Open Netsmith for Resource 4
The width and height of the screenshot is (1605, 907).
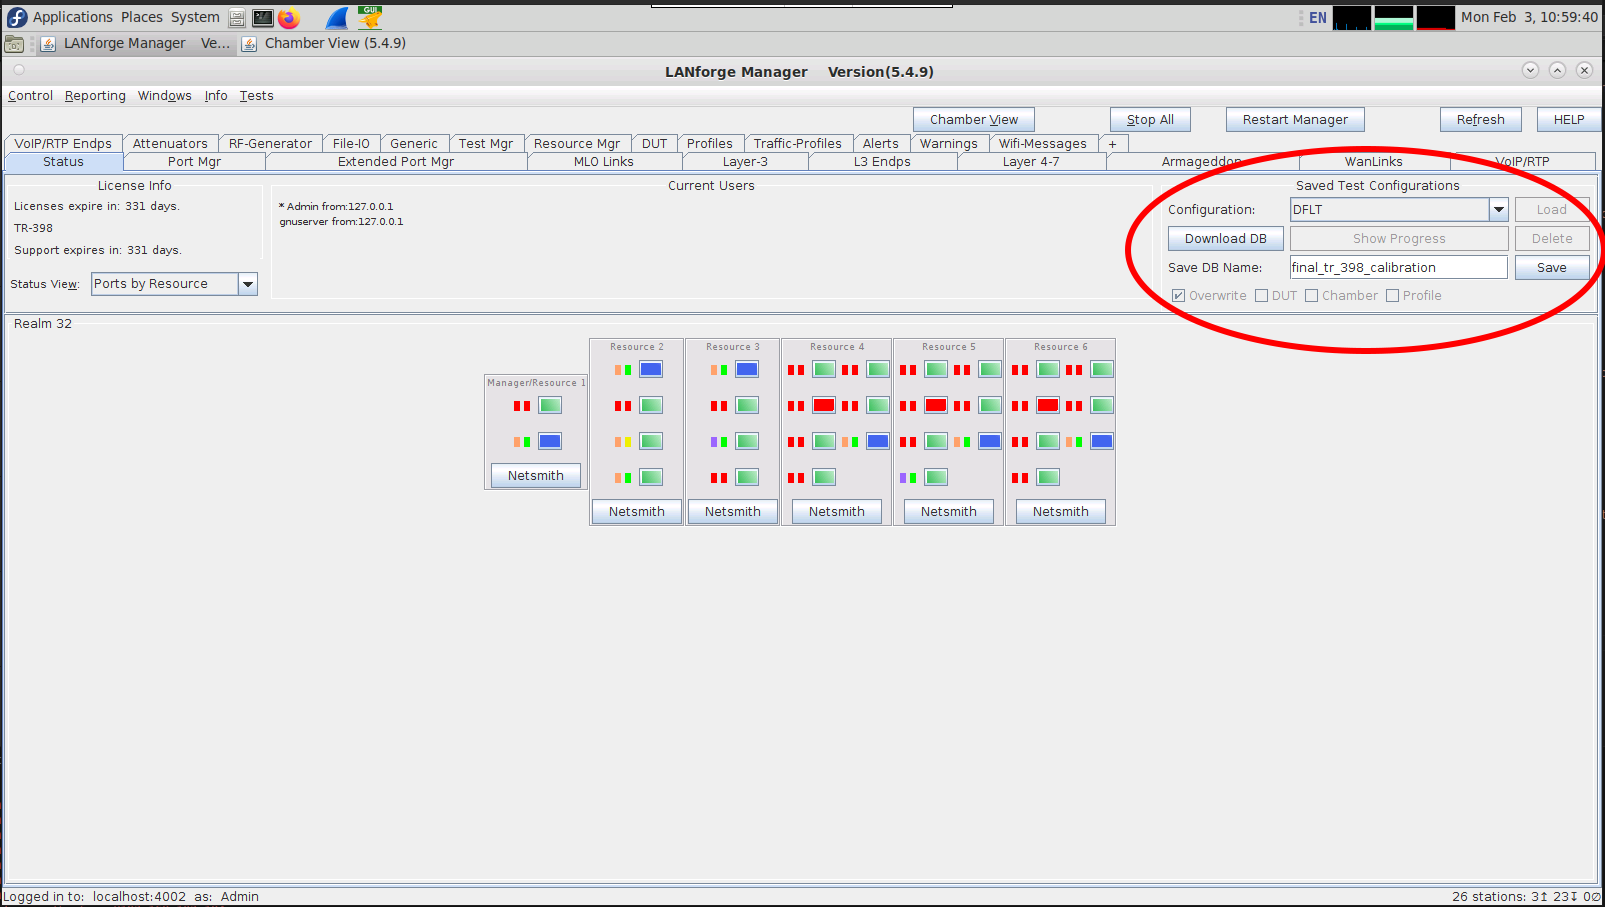837,512
